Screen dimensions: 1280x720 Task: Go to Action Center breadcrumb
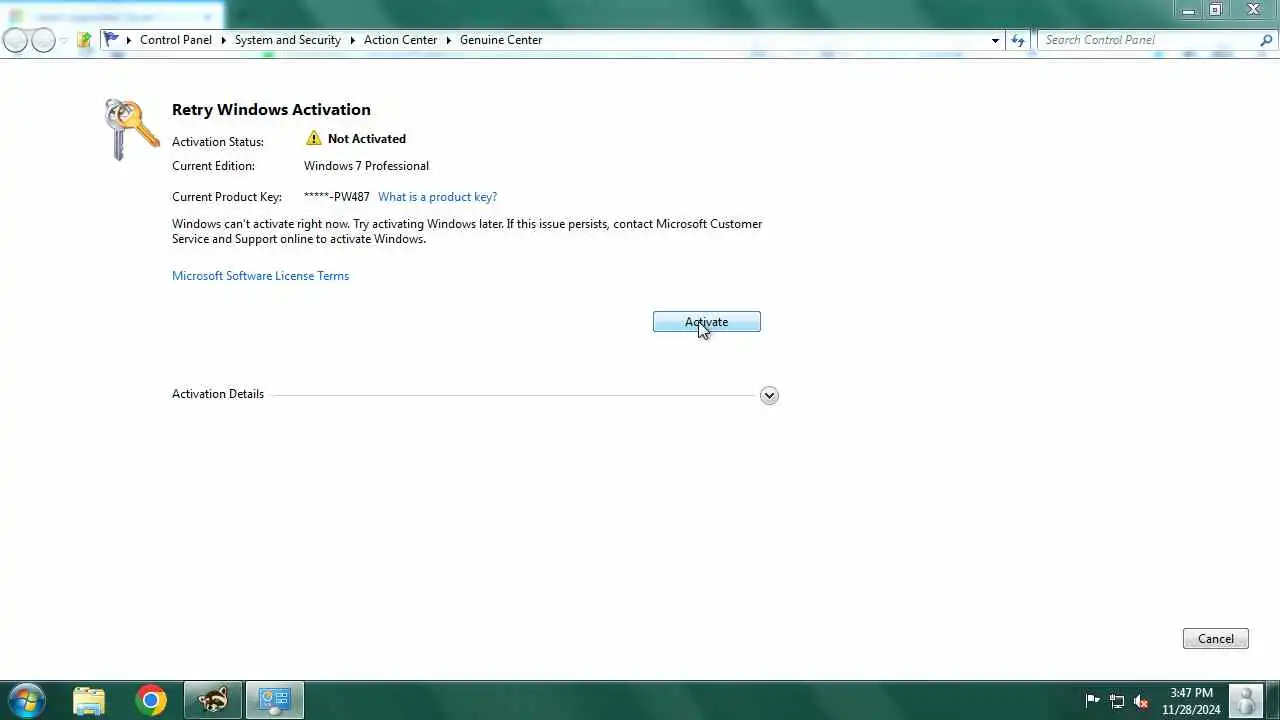pyautogui.click(x=400, y=40)
